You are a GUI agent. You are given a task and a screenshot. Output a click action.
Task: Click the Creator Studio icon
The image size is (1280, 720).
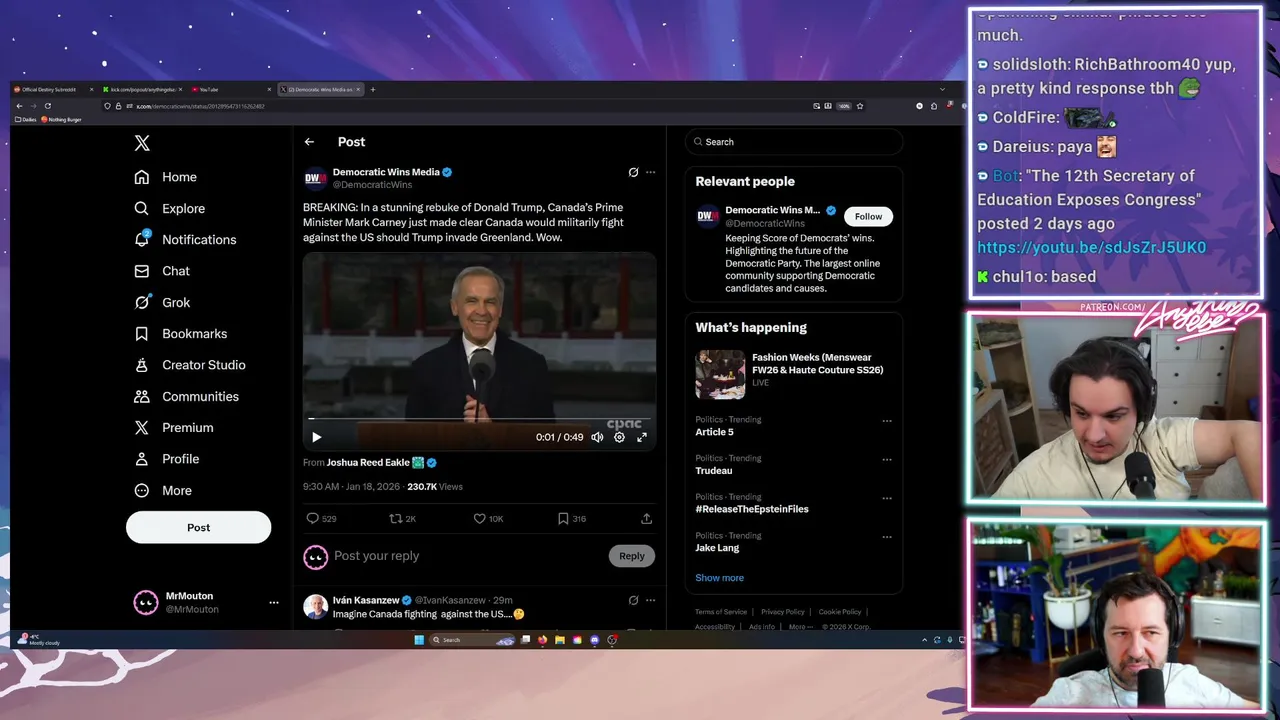click(x=142, y=365)
